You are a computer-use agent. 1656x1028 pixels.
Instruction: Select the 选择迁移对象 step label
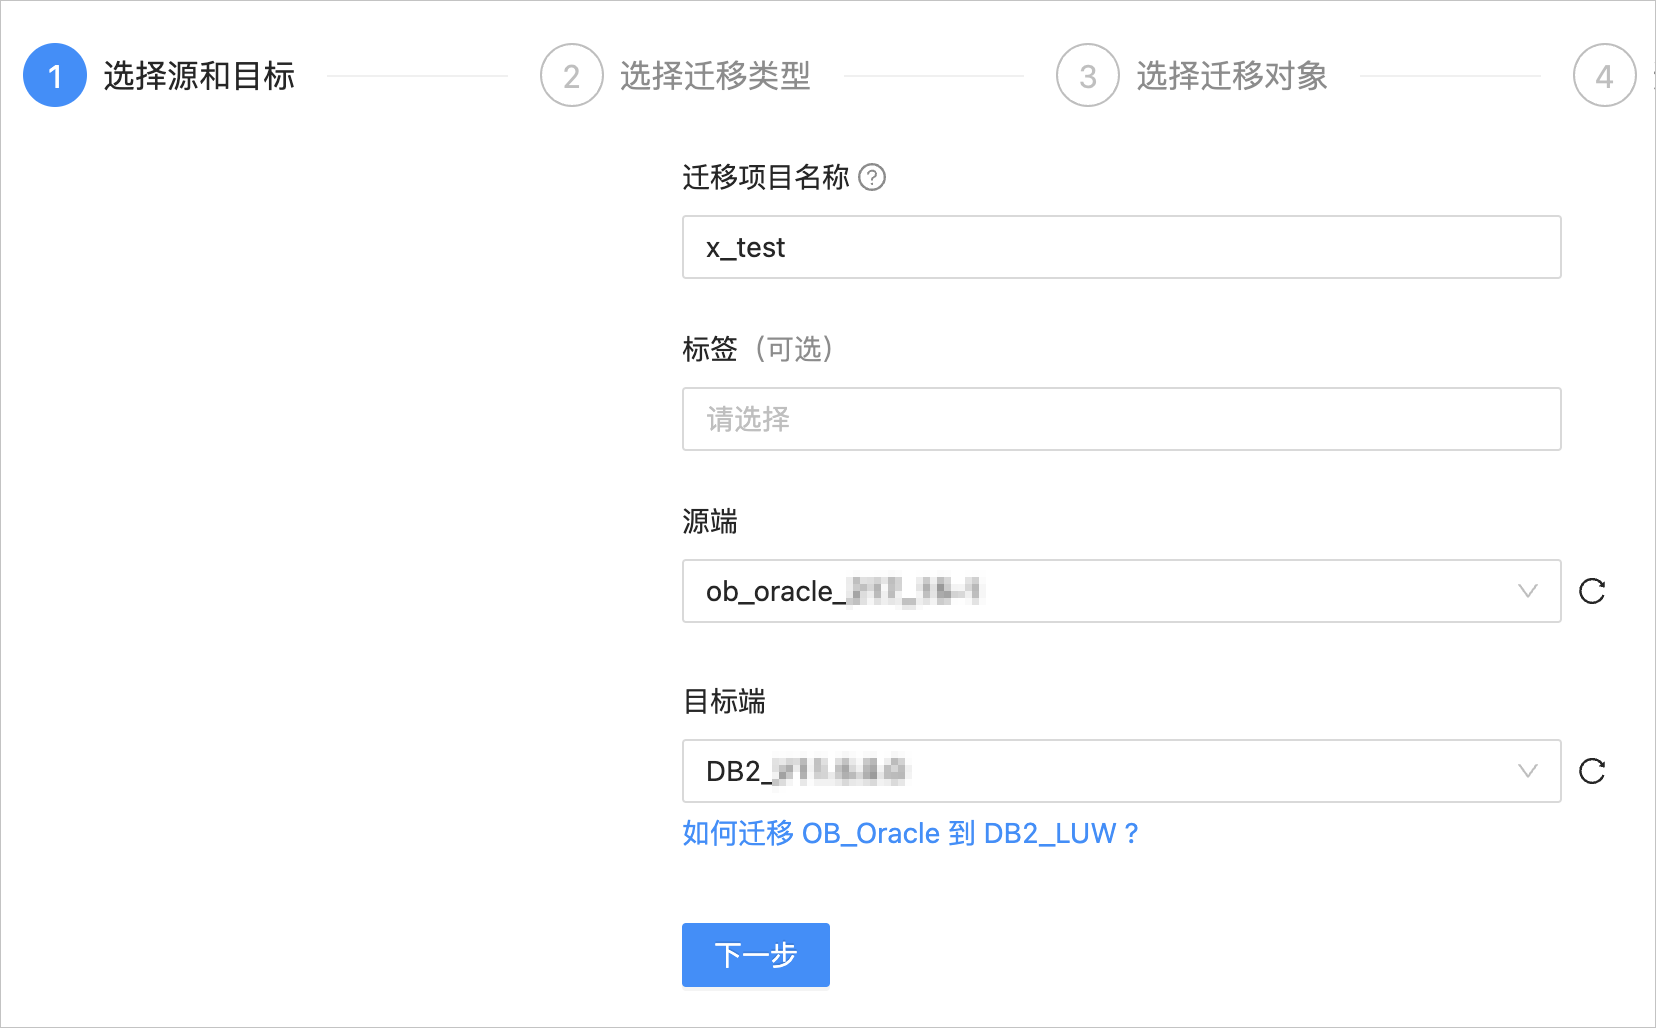(x=1232, y=75)
